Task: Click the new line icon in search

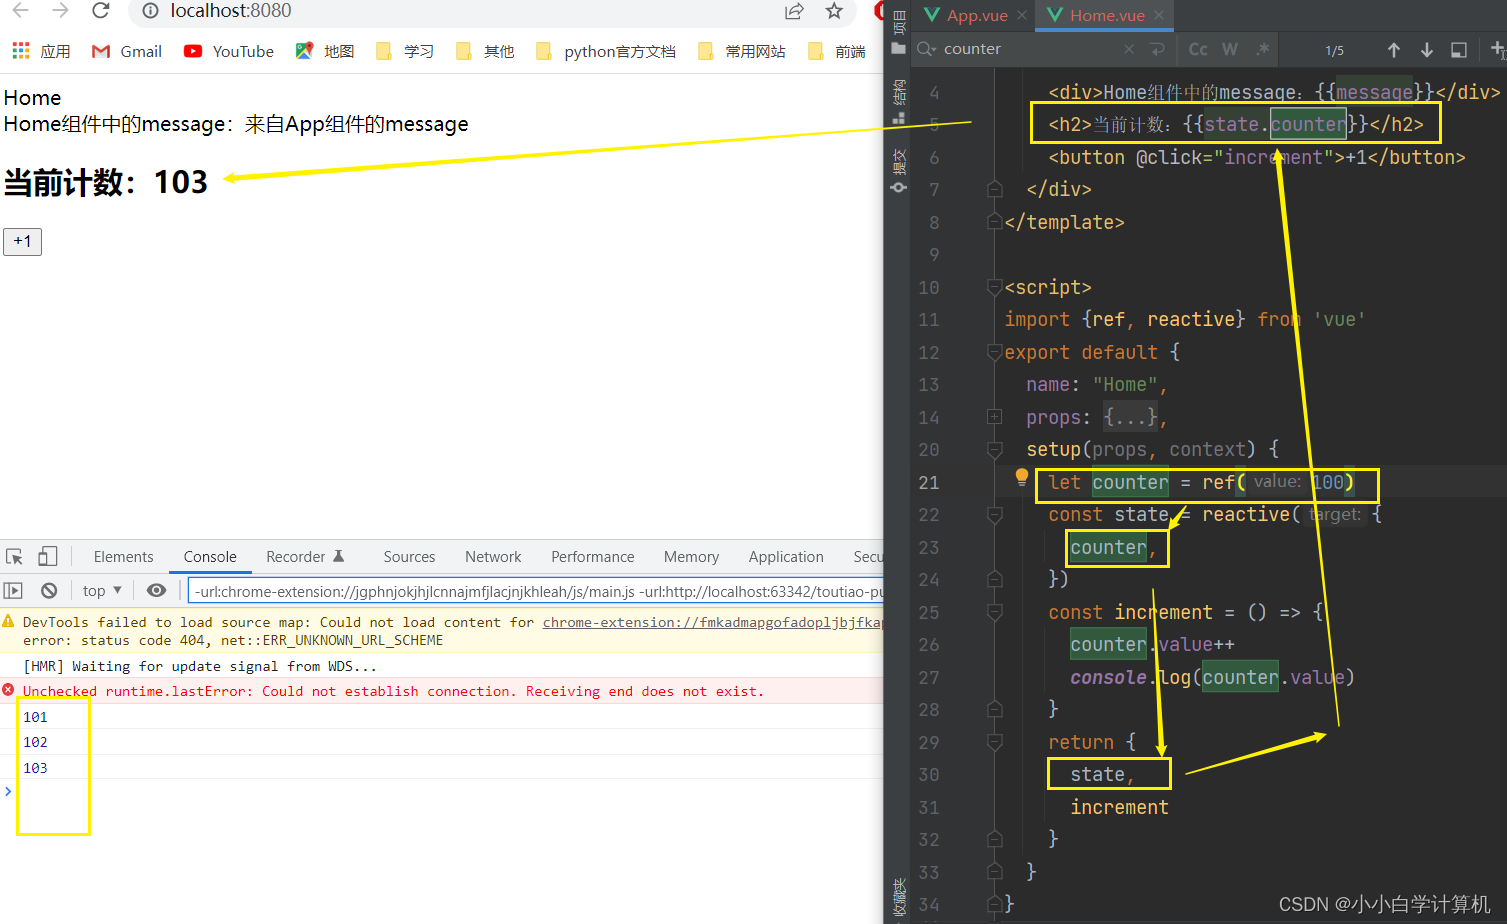Action: 1157,49
